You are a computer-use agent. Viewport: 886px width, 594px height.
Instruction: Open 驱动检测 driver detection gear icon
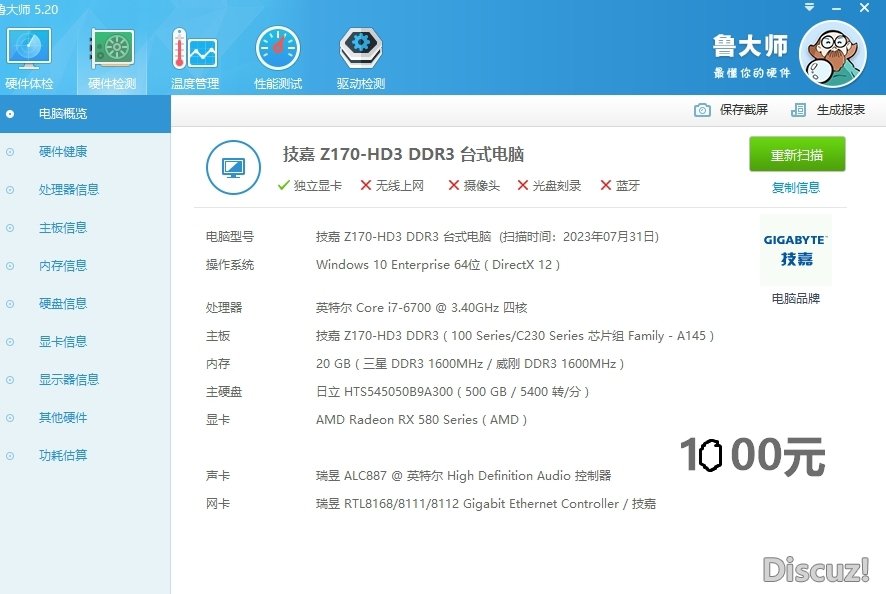pyautogui.click(x=361, y=59)
